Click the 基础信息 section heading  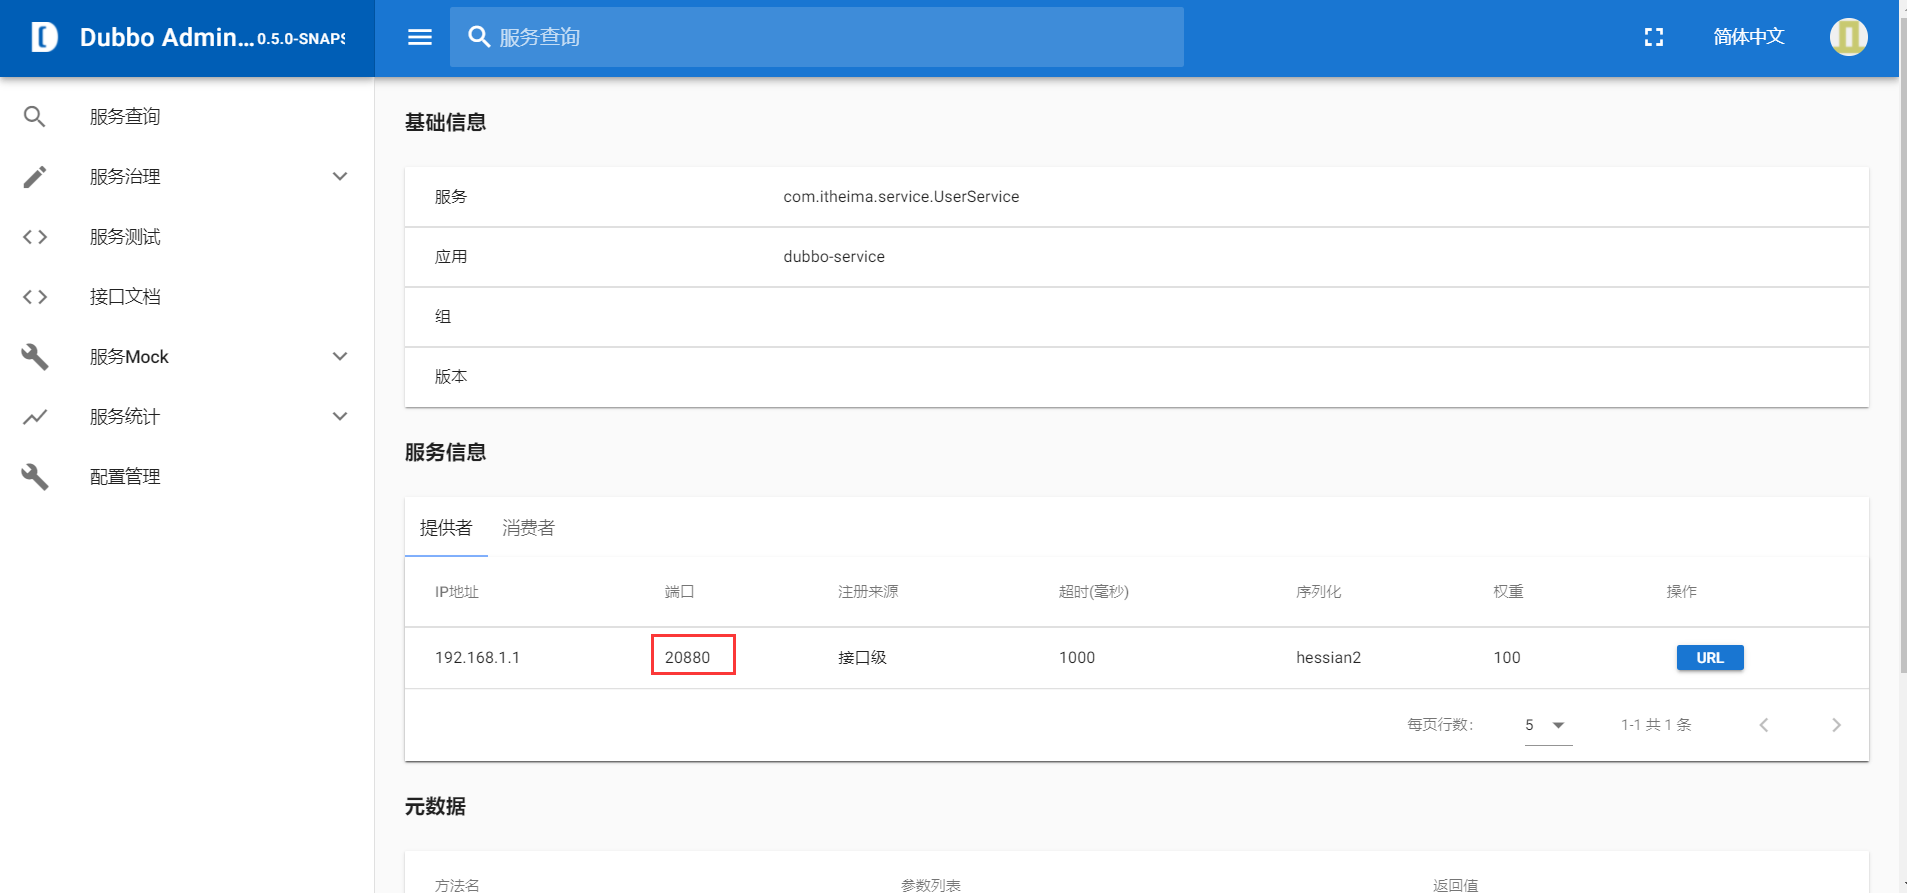click(x=445, y=122)
